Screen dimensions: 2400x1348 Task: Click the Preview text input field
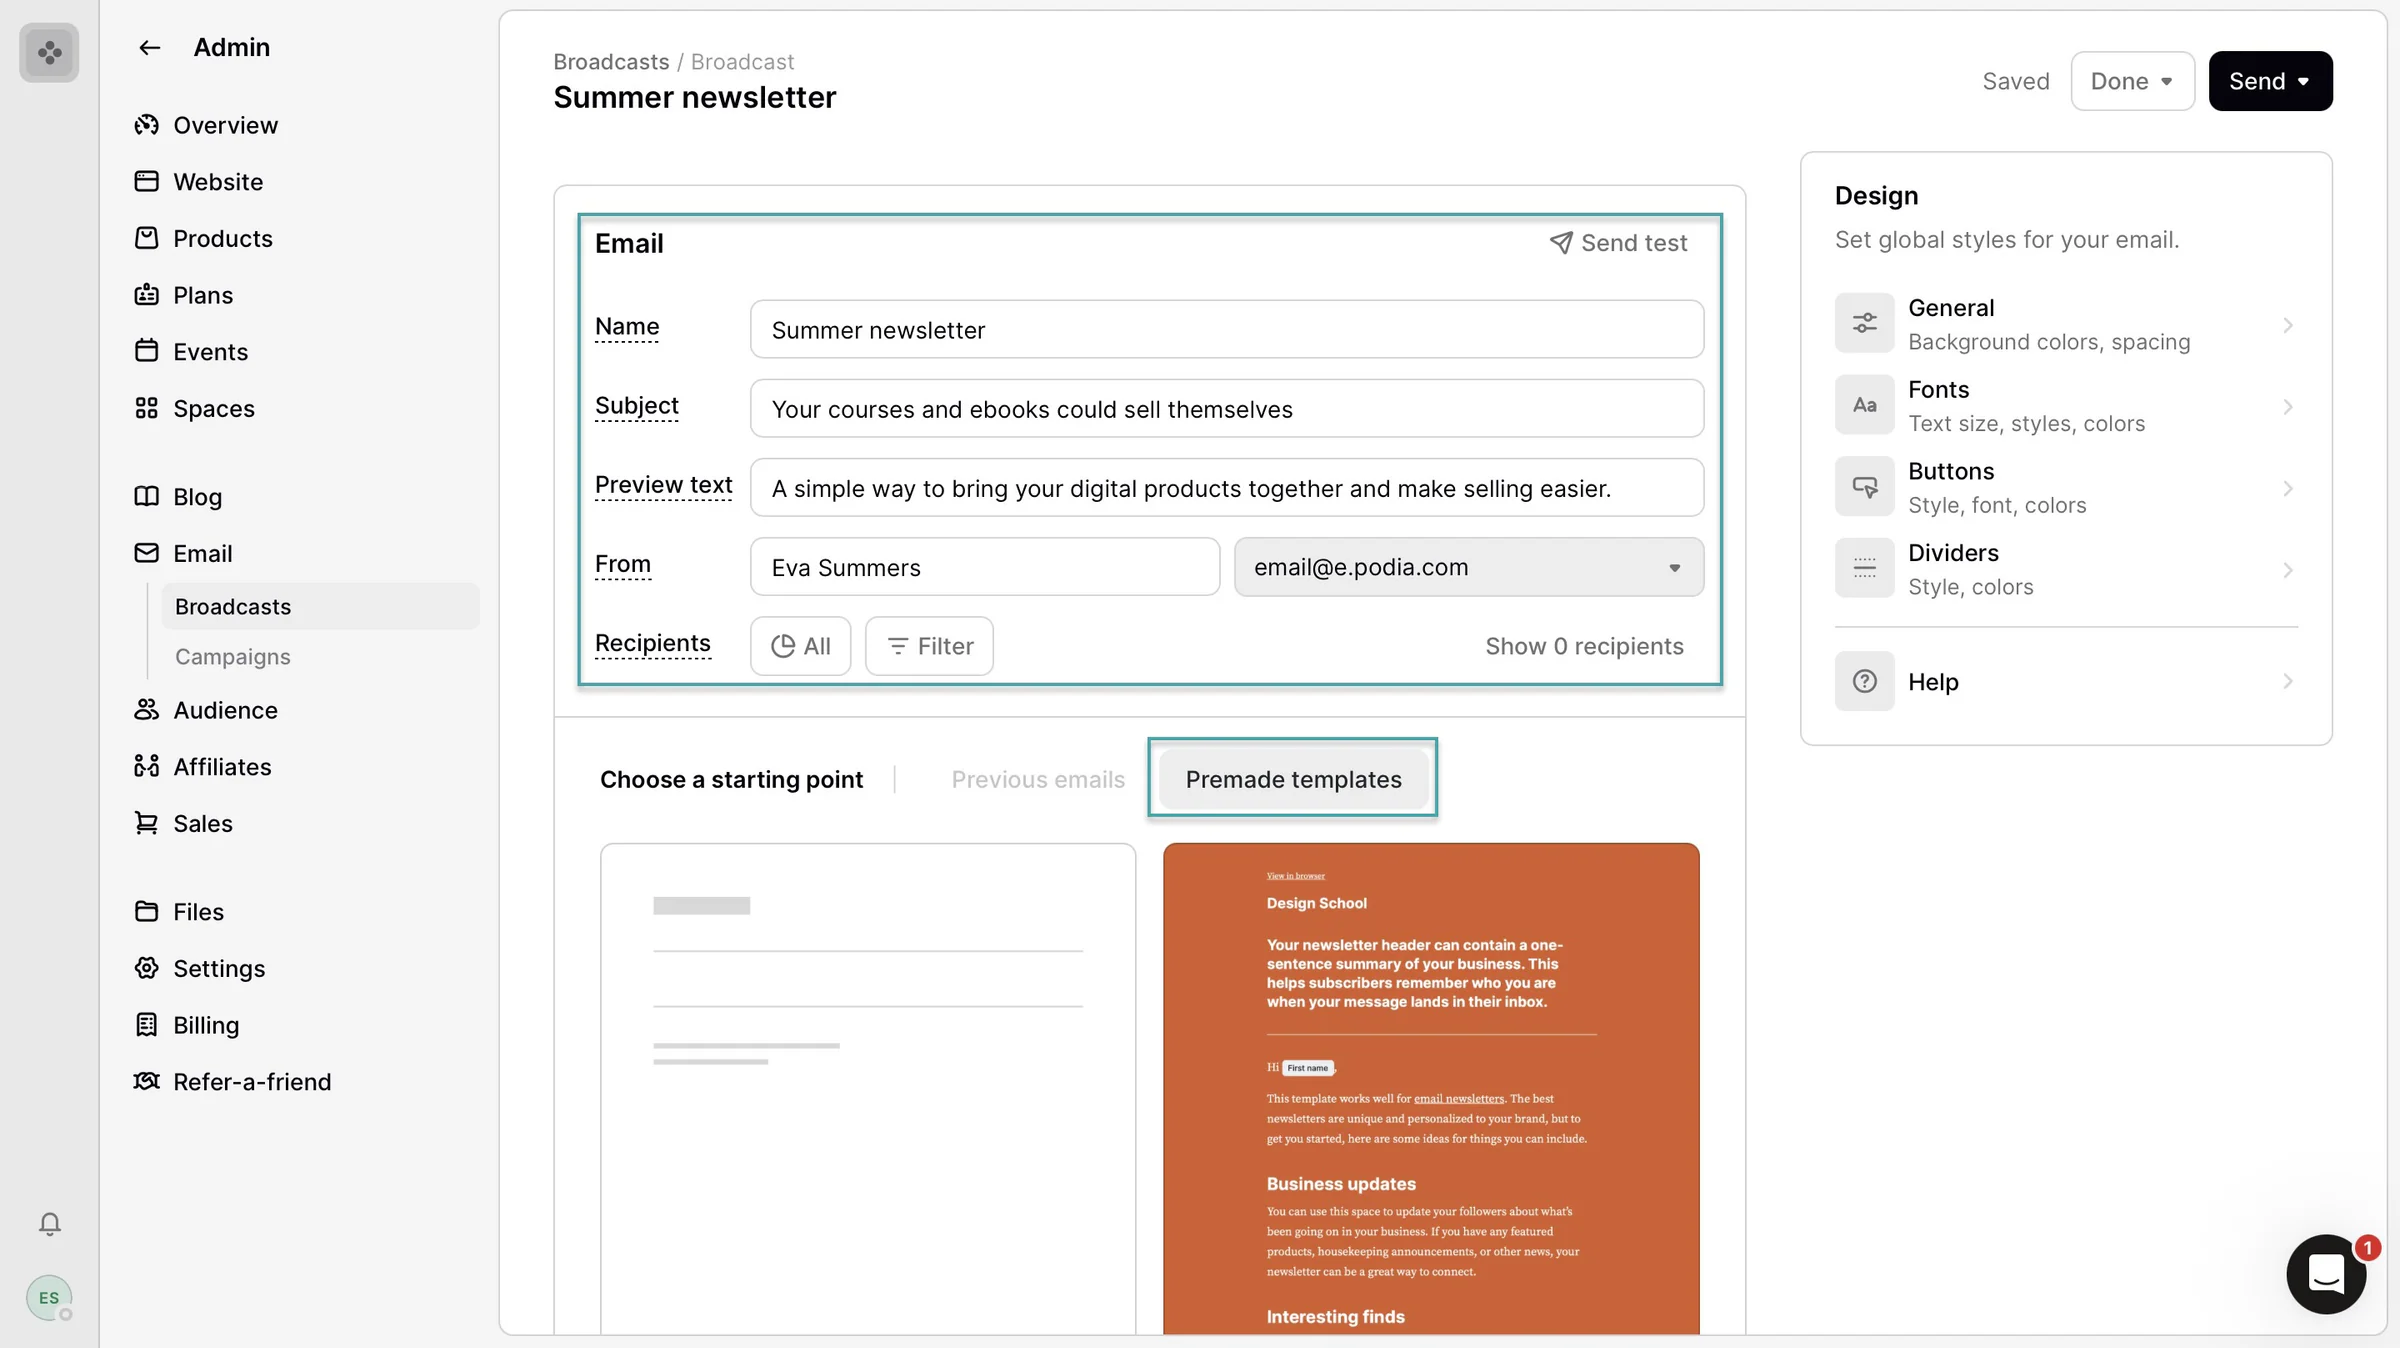click(1227, 488)
